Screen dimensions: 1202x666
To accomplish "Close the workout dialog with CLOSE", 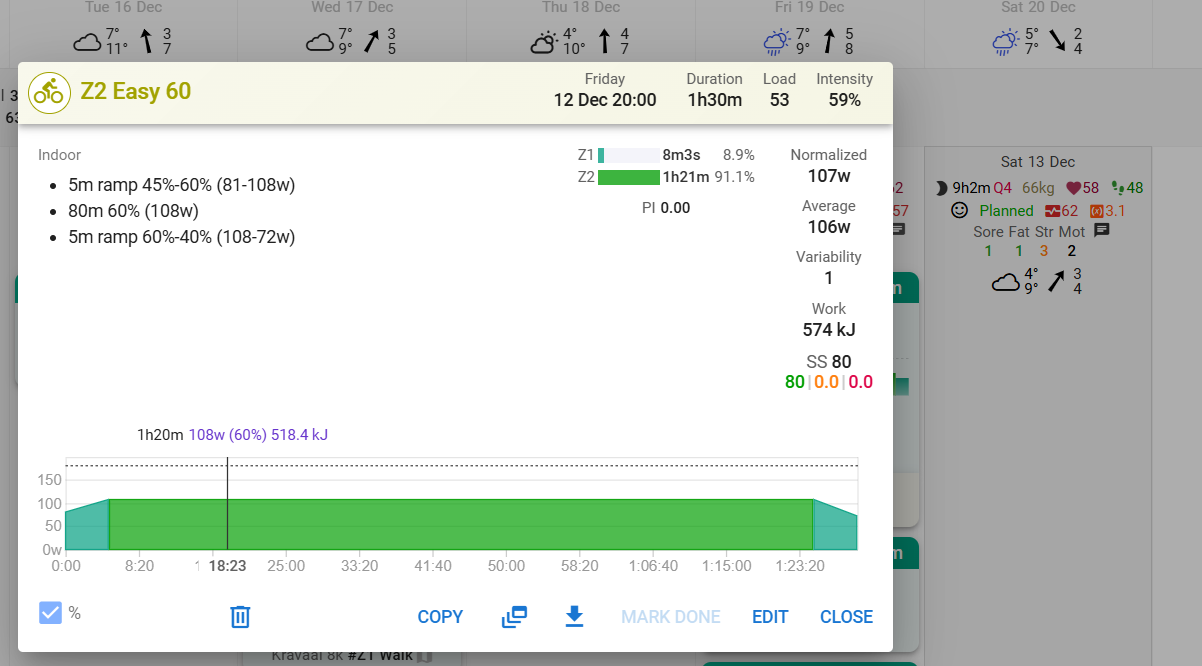I will click(846, 617).
